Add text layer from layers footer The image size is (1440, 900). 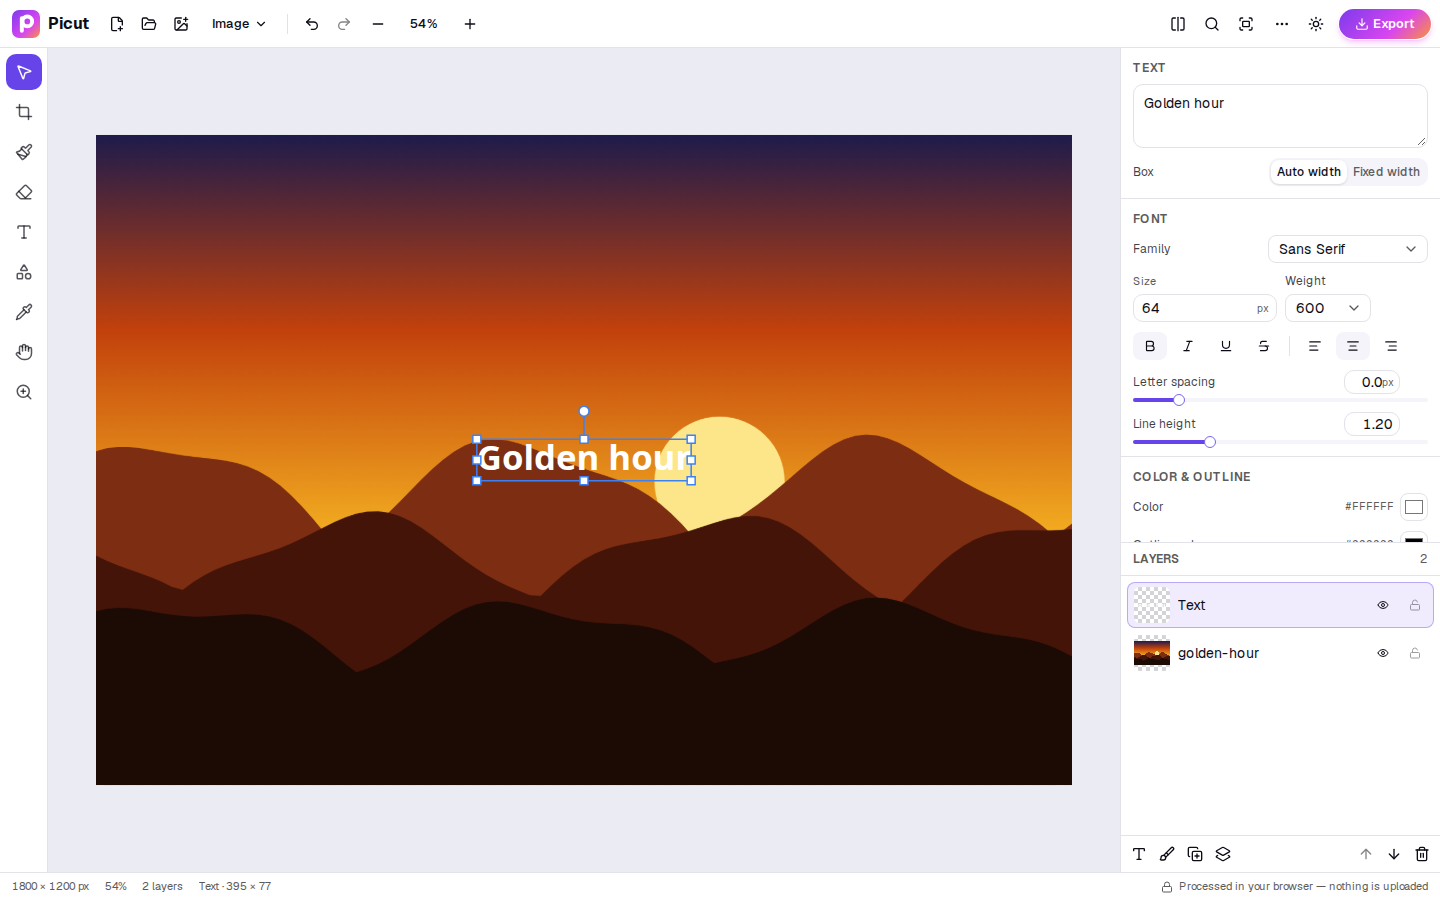(1139, 854)
